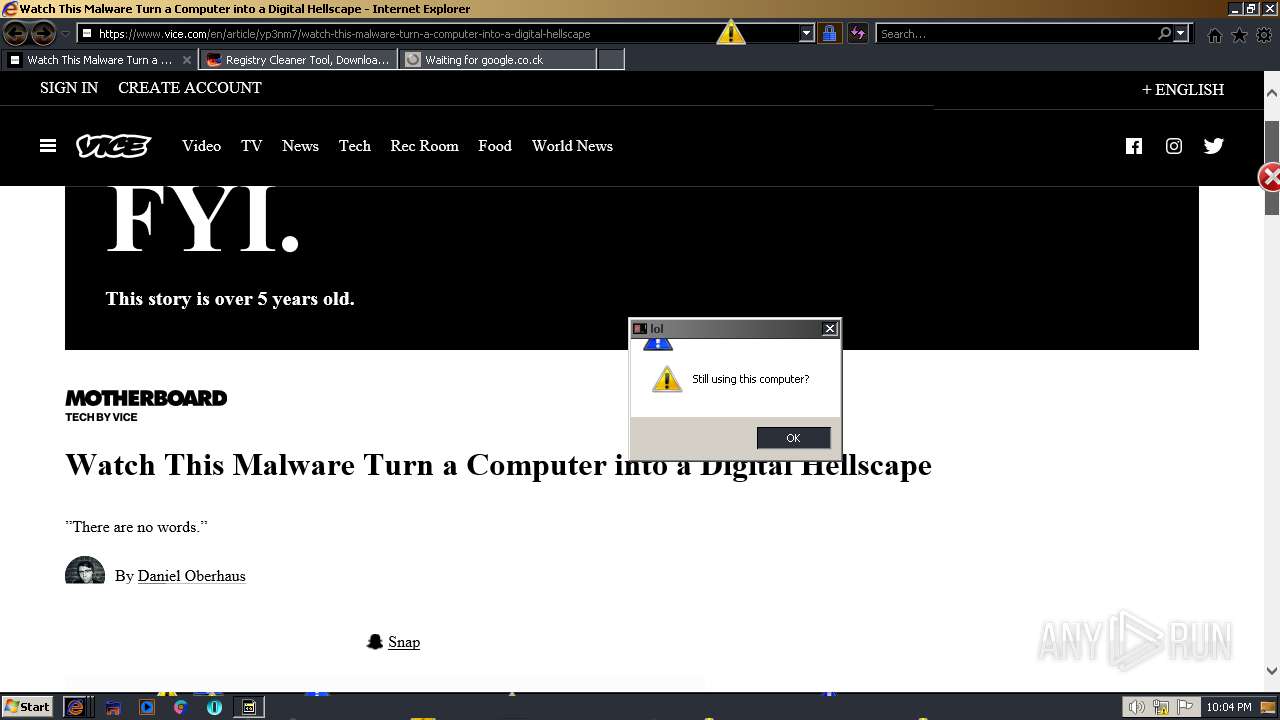The height and width of the screenshot is (720, 1280).
Task: Open the + ENGLISH language selector
Action: click(x=1183, y=89)
